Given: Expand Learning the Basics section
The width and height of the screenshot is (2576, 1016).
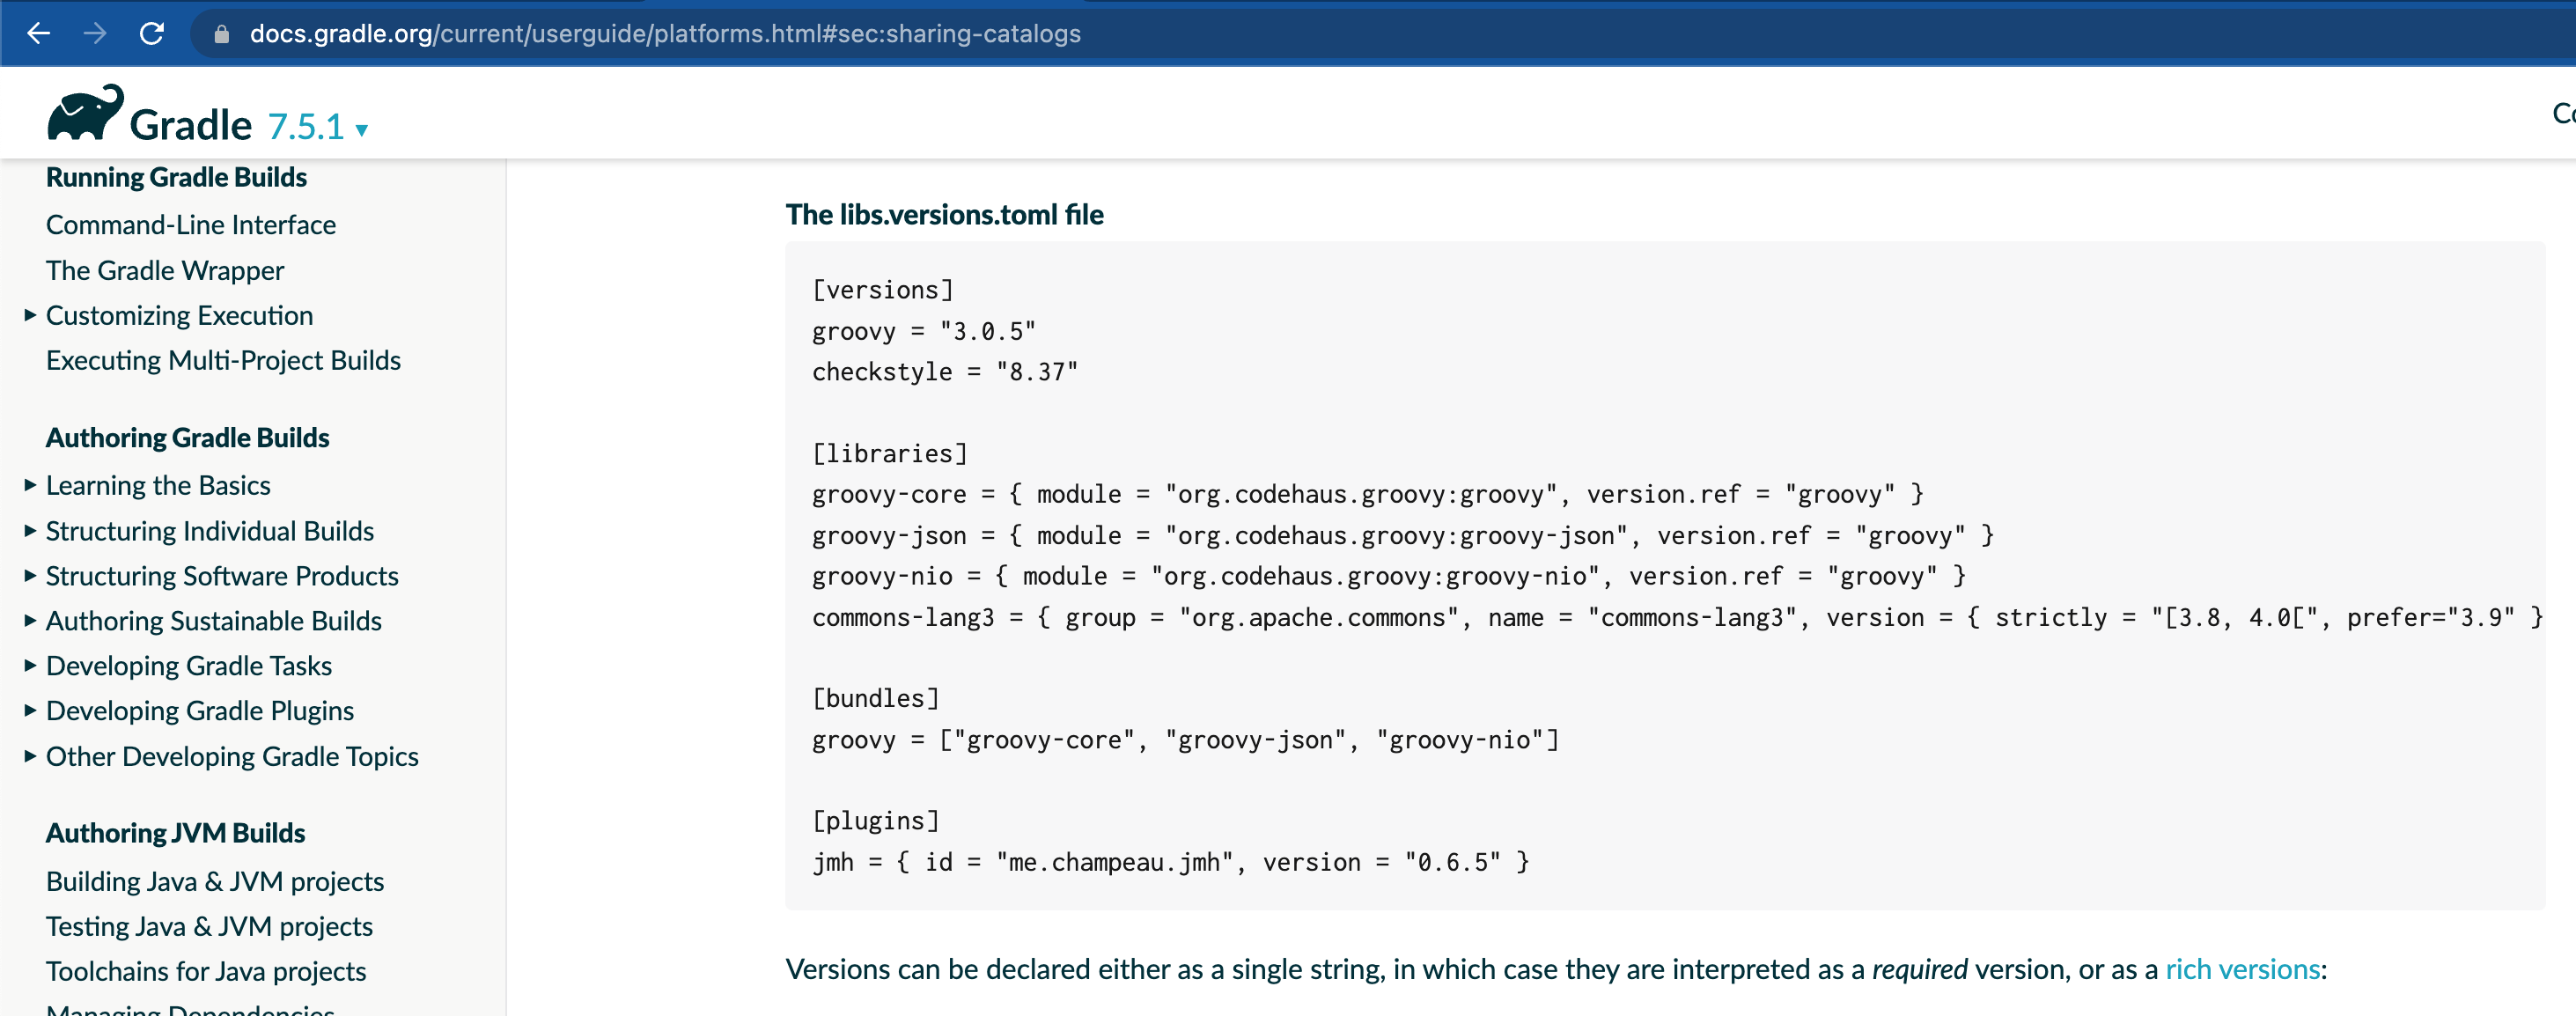Looking at the screenshot, I should 30,485.
